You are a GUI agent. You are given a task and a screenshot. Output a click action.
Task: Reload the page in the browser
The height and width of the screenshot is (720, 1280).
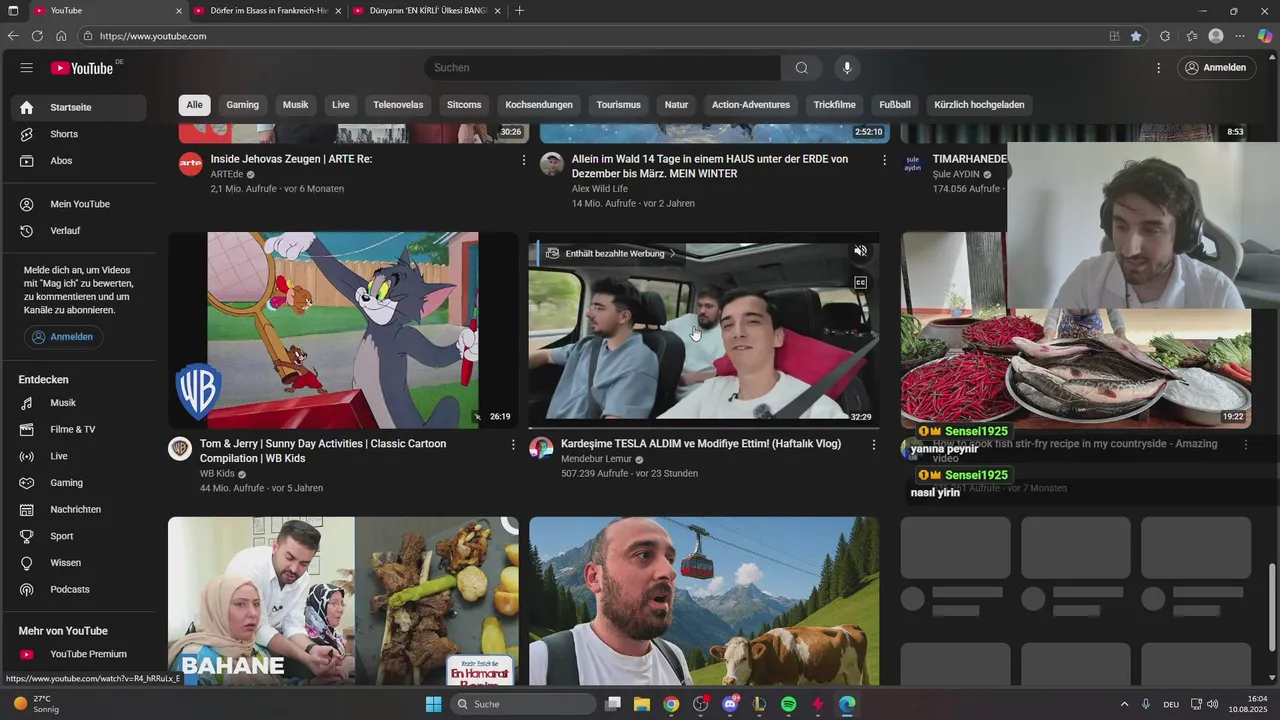pyautogui.click(x=37, y=36)
